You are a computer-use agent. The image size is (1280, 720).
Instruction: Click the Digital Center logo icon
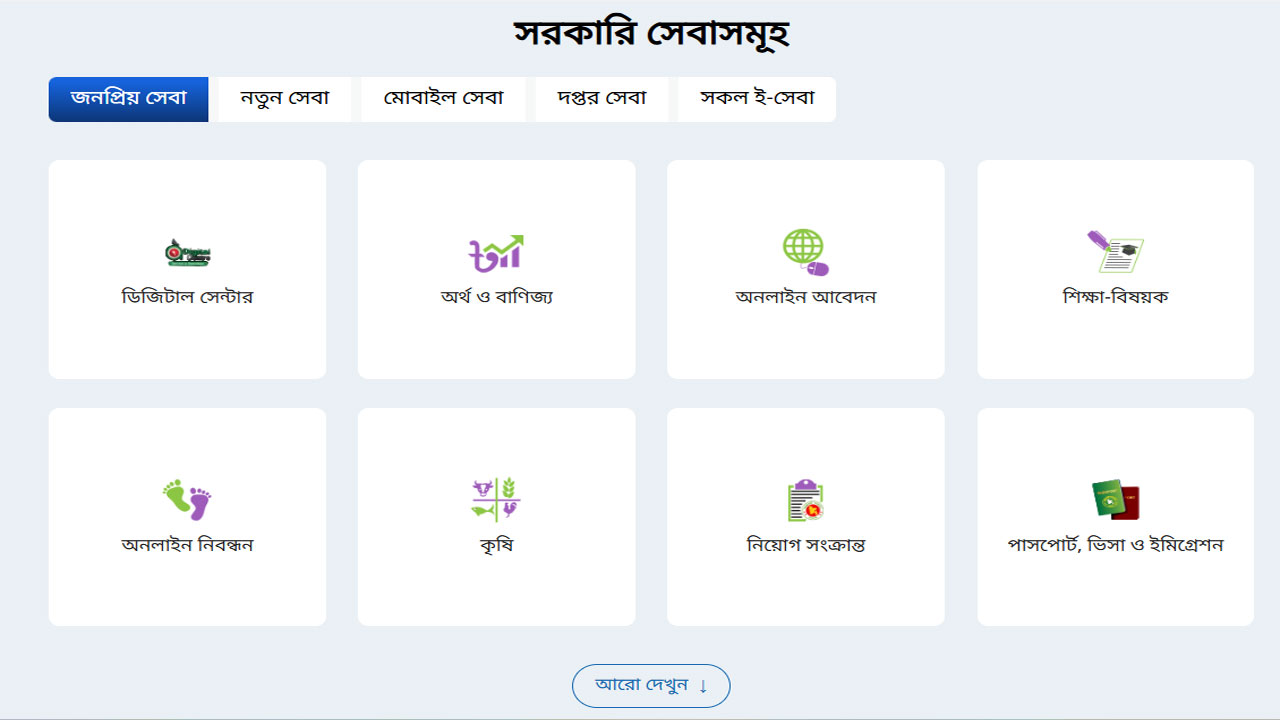pos(187,253)
